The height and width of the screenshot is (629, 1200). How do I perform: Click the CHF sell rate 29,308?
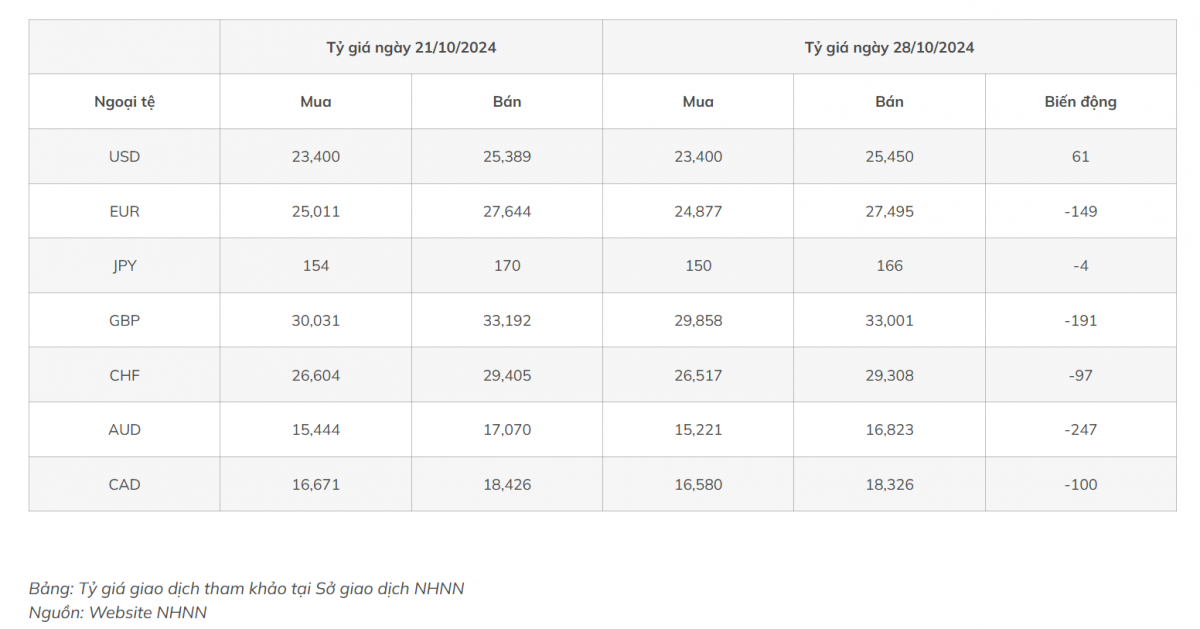889,375
